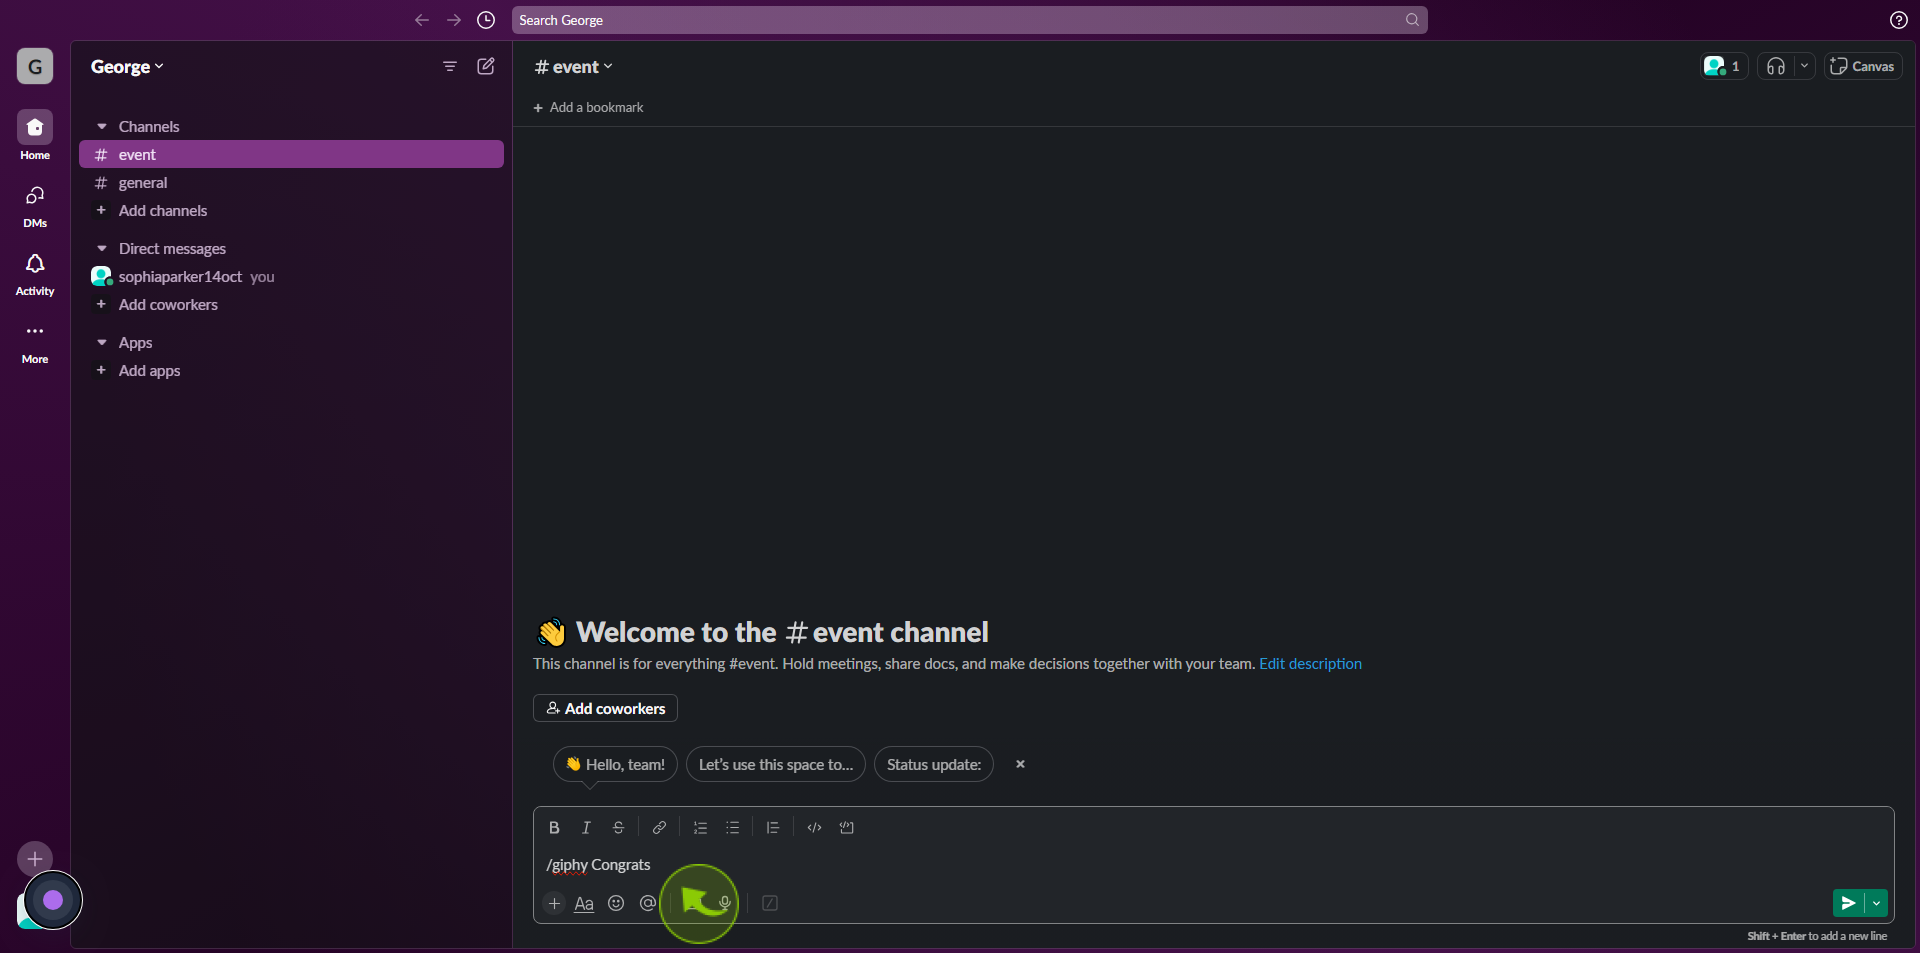Collapse the Apps section

click(102, 343)
